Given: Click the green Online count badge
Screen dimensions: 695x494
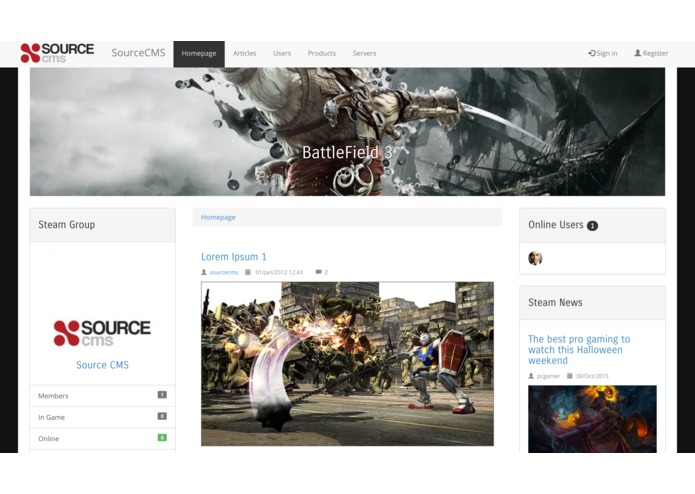Looking at the screenshot, I should coord(162,438).
